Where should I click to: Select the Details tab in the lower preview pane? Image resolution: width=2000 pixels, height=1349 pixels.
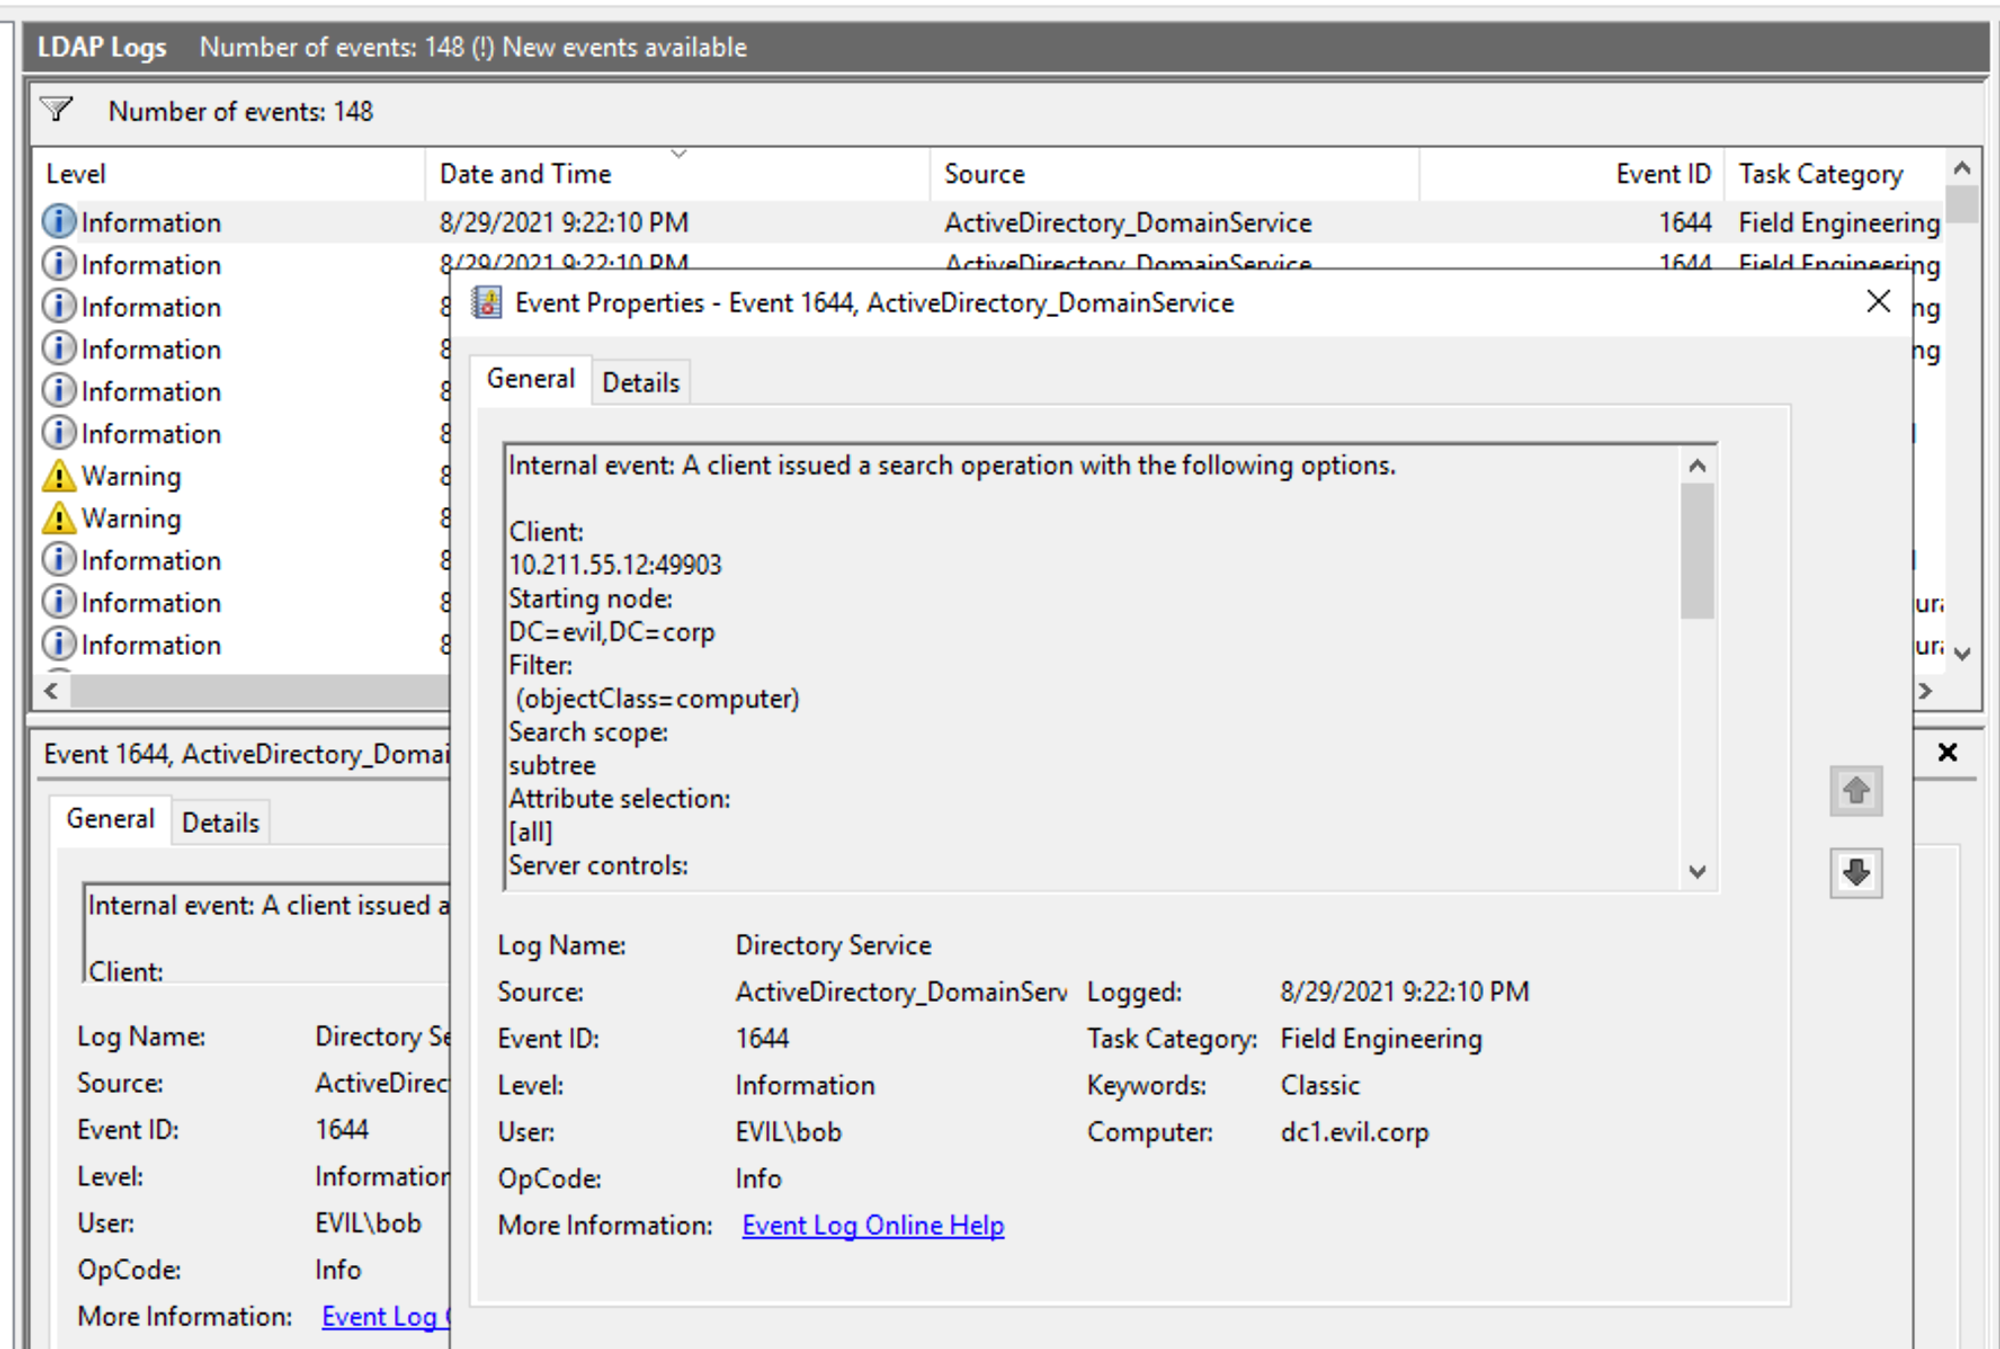tap(220, 821)
